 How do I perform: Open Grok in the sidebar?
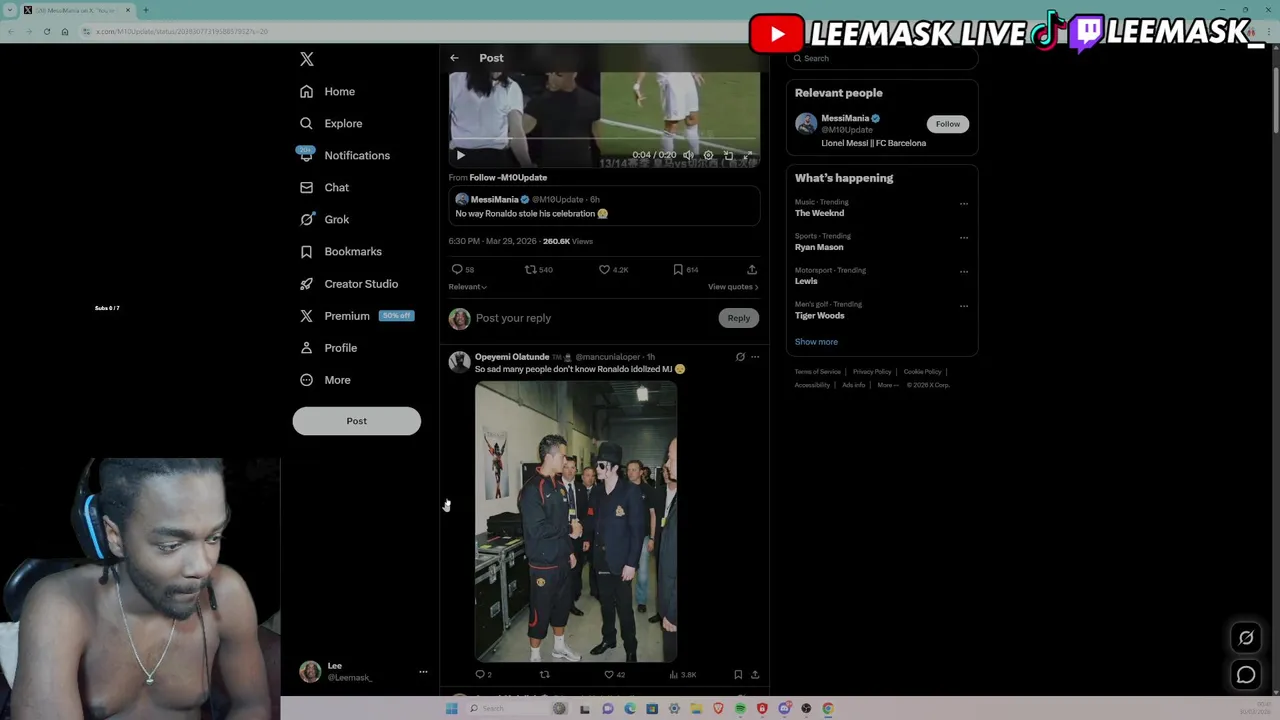[324, 220]
